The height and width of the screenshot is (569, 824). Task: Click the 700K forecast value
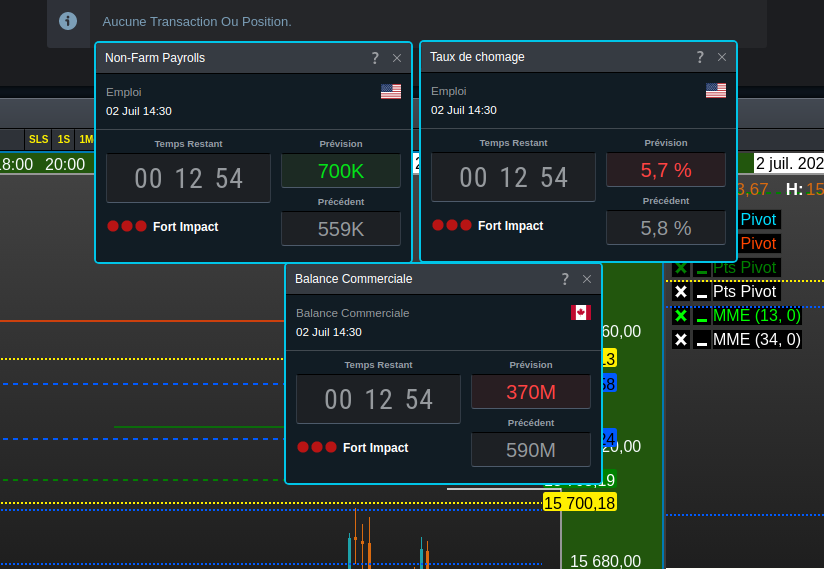point(341,171)
